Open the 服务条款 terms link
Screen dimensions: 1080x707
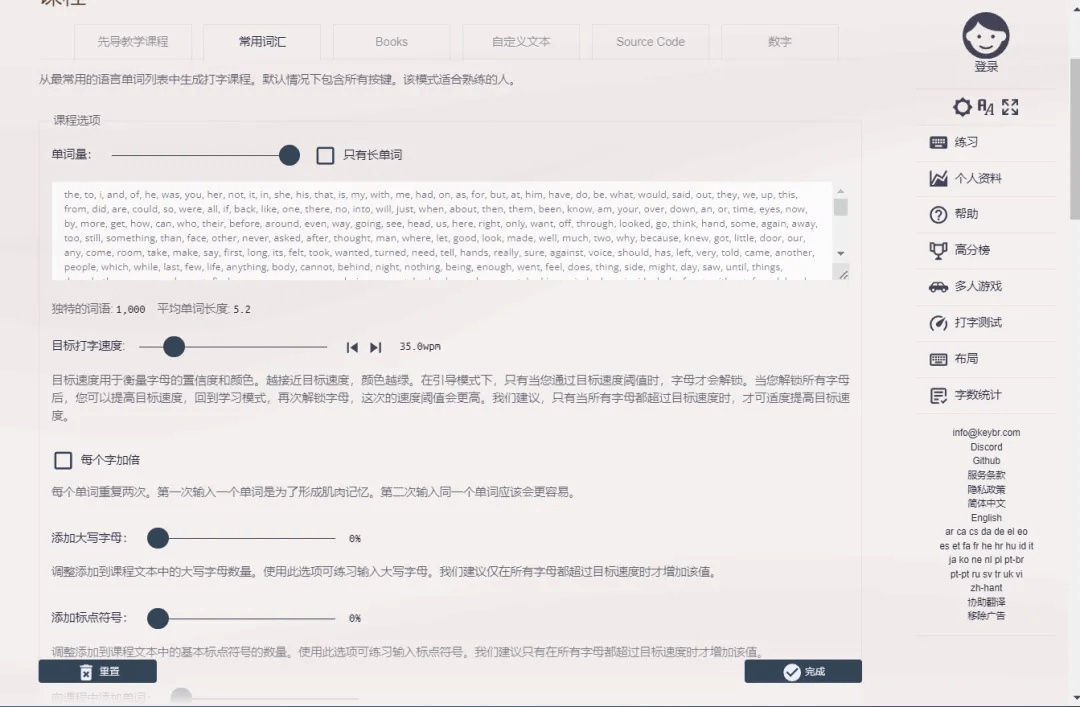tap(986, 475)
